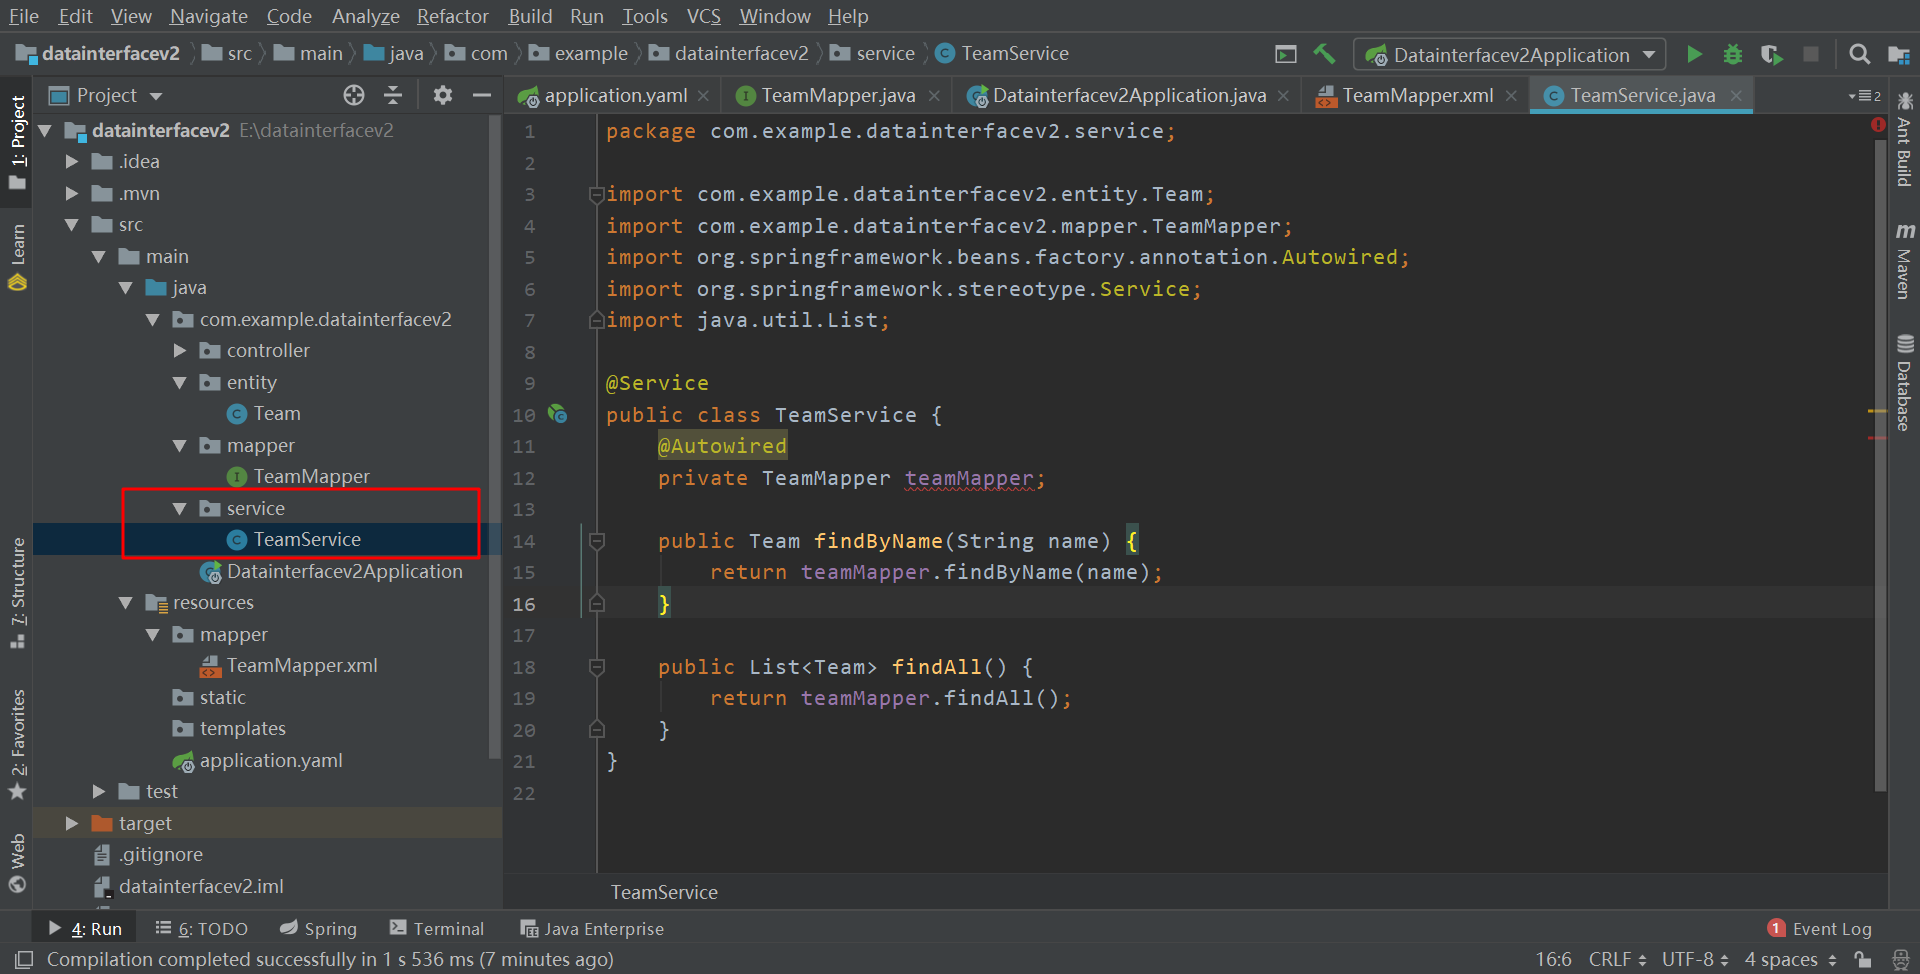Hide the Project tool window with minus icon
The width and height of the screenshot is (1920, 974).
click(x=482, y=95)
